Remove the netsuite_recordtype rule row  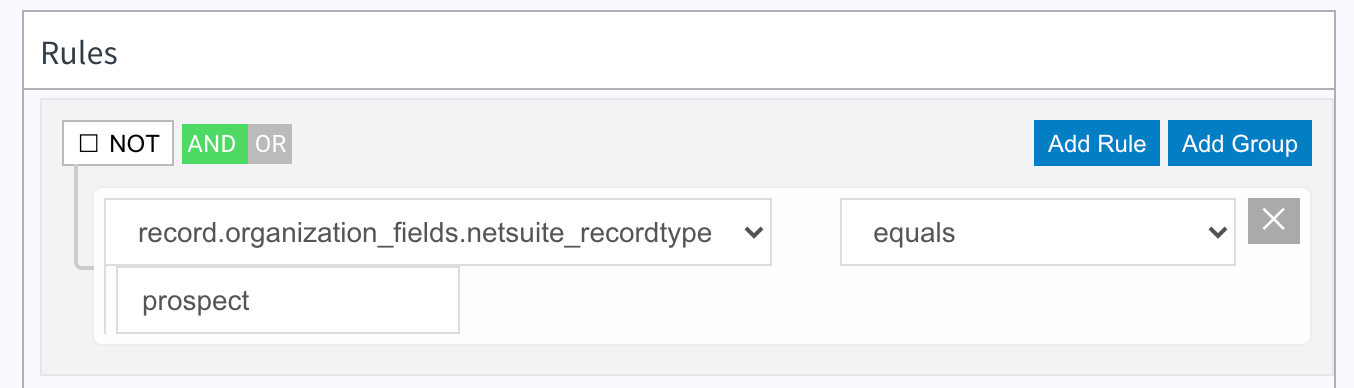point(1273,221)
